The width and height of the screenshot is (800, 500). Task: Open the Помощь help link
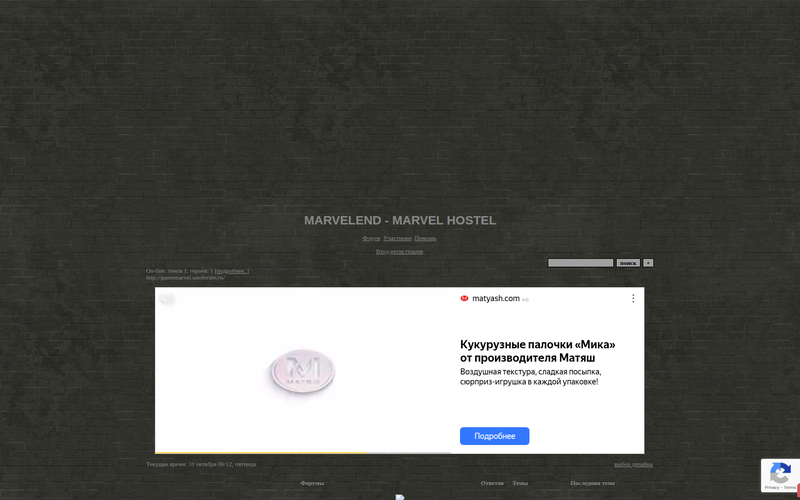coord(425,238)
